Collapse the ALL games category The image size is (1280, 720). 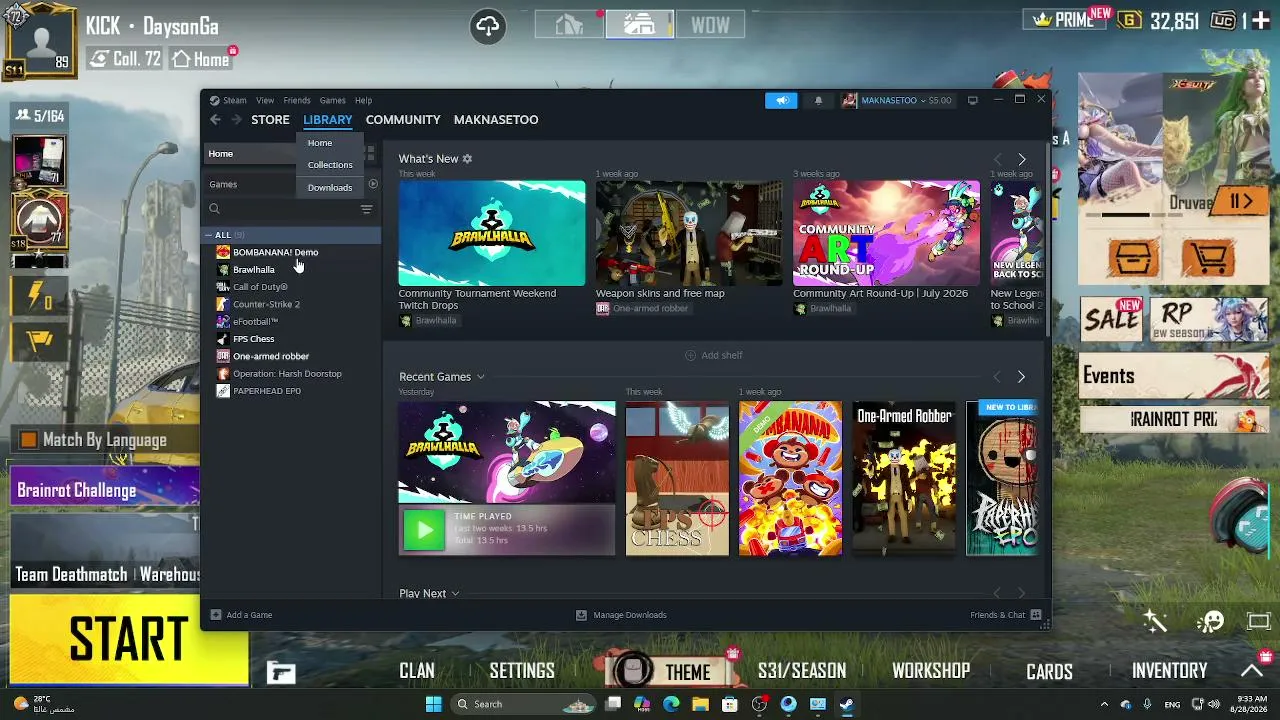tap(208, 235)
